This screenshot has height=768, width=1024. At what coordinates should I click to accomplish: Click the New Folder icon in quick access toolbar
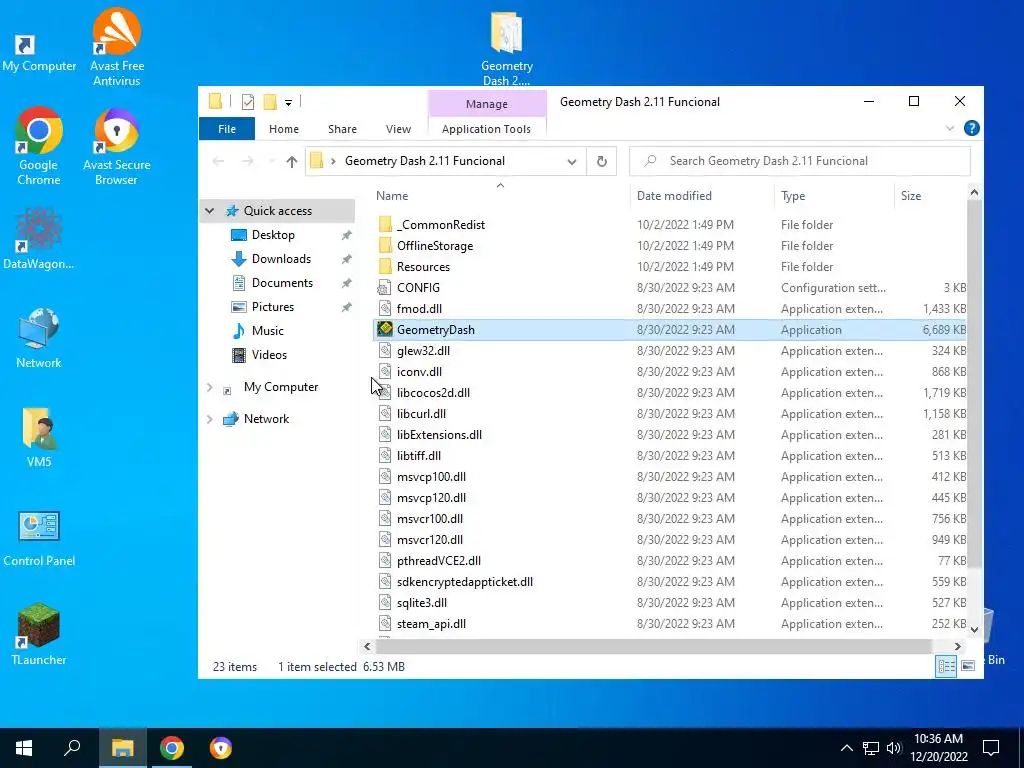270,102
